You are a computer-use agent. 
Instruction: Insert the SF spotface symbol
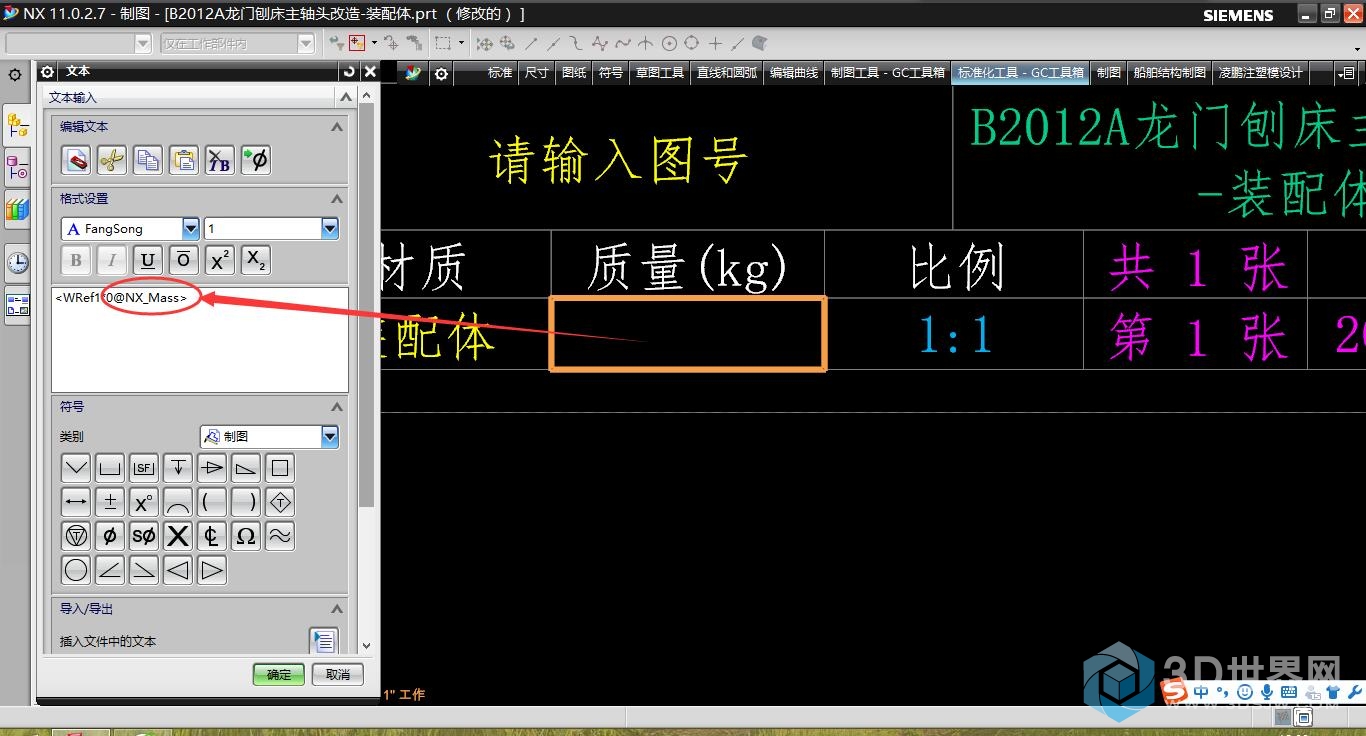click(144, 468)
